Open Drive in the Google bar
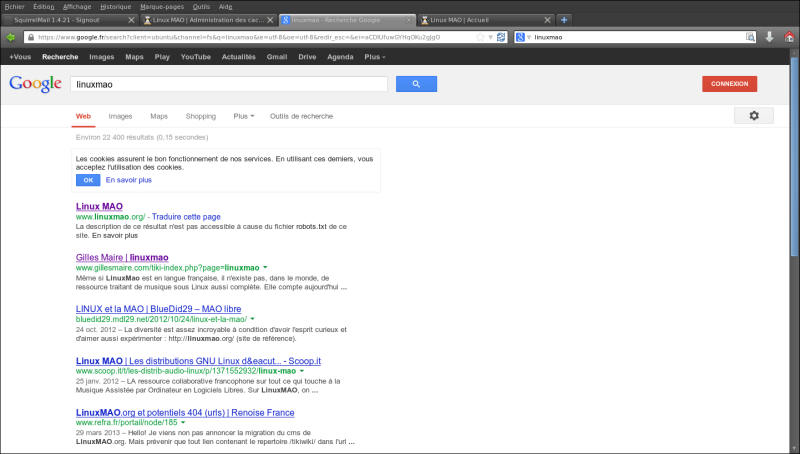Image resolution: width=800 pixels, height=454 pixels. [x=307, y=57]
